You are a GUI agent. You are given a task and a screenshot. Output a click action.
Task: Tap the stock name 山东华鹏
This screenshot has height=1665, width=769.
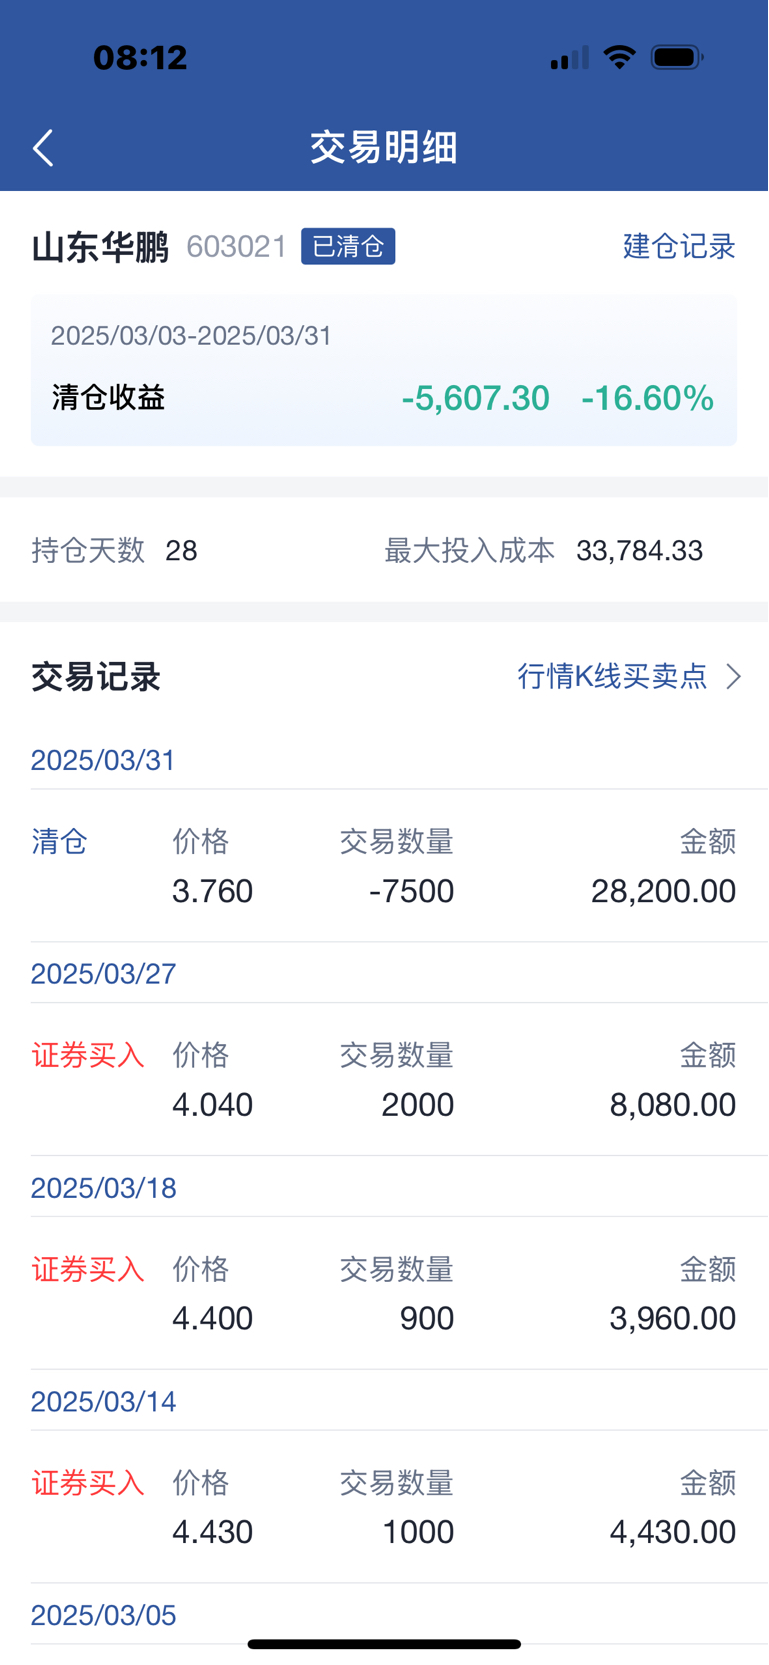tap(100, 247)
